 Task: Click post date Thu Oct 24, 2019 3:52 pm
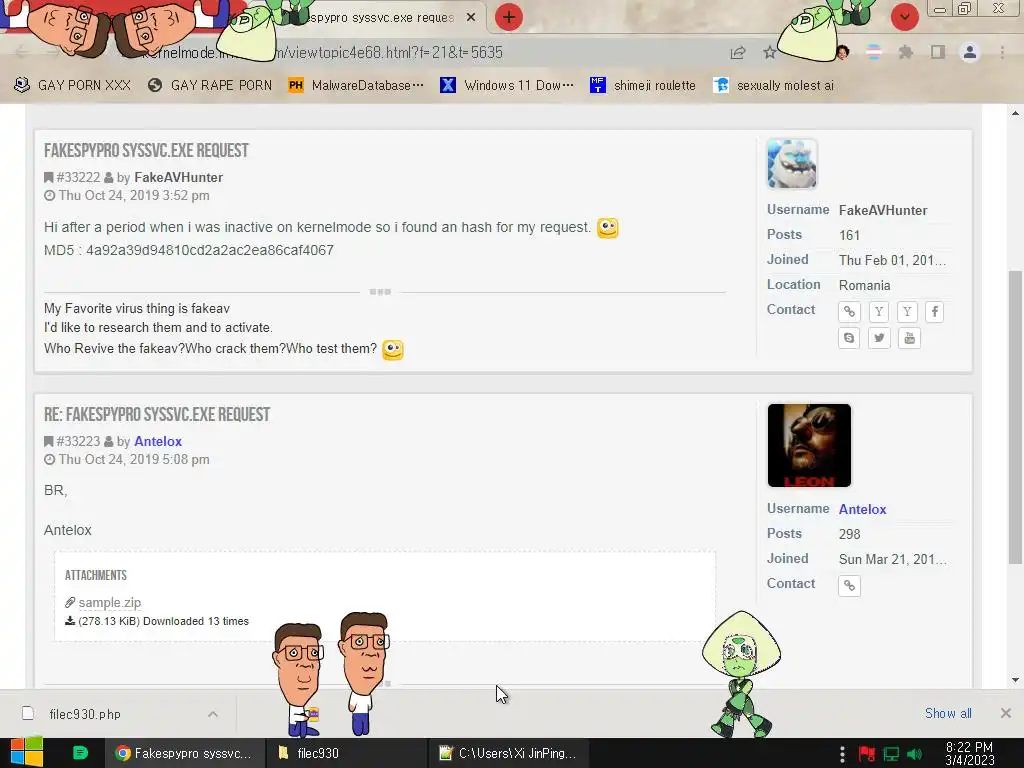134,195
